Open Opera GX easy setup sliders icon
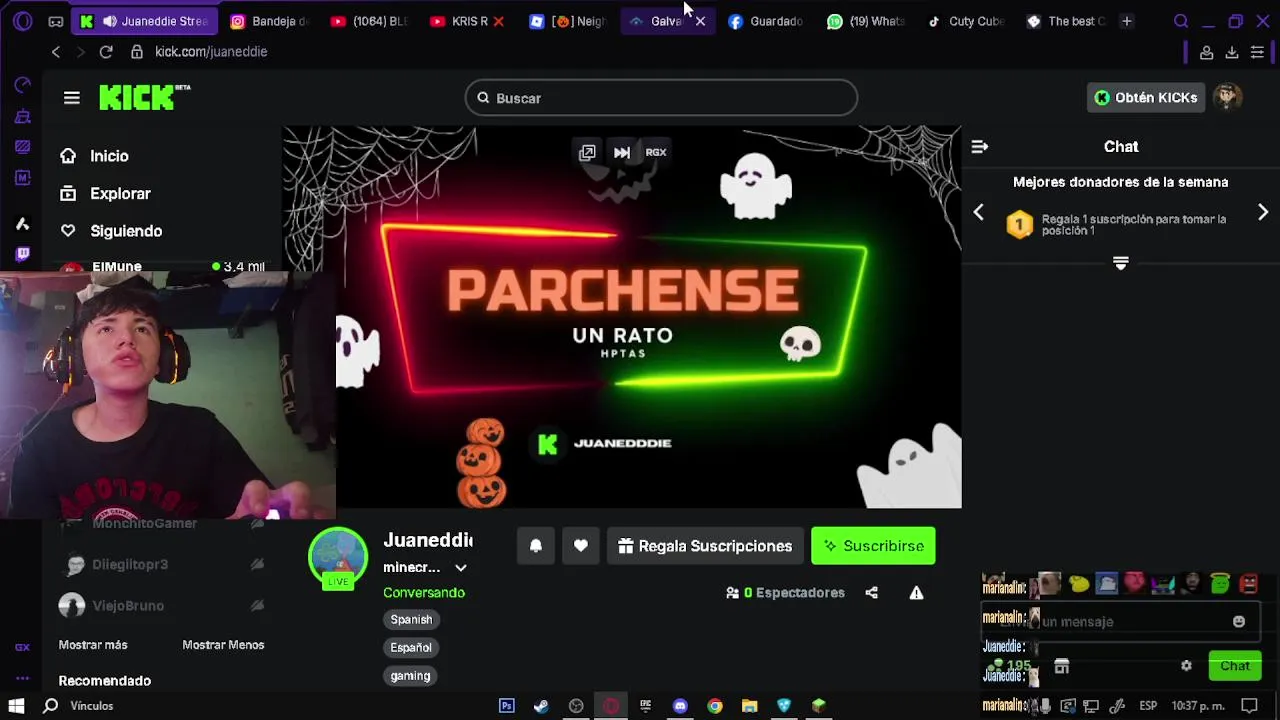Screen dimensions: 1280x720 (x=1257, y=52)
